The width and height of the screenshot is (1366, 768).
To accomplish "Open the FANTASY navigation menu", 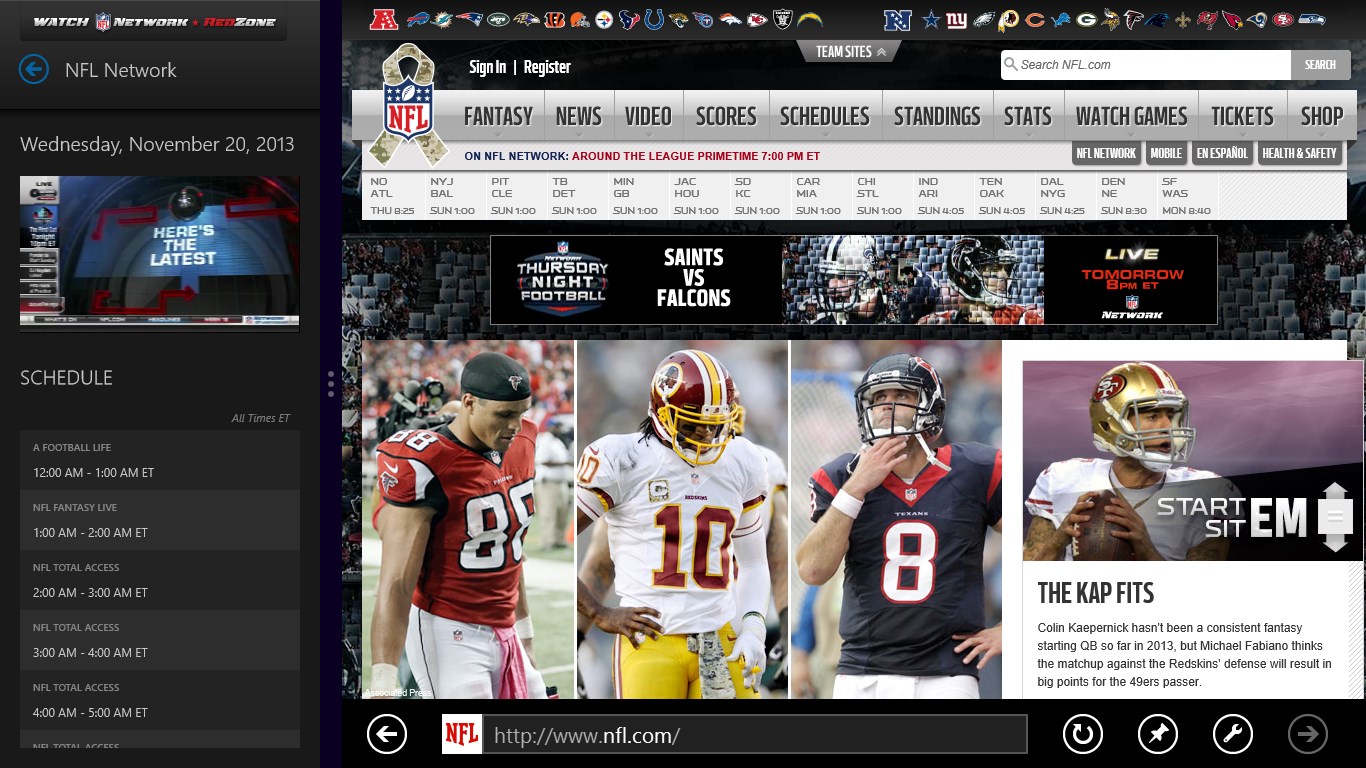I will click(498, 115).
